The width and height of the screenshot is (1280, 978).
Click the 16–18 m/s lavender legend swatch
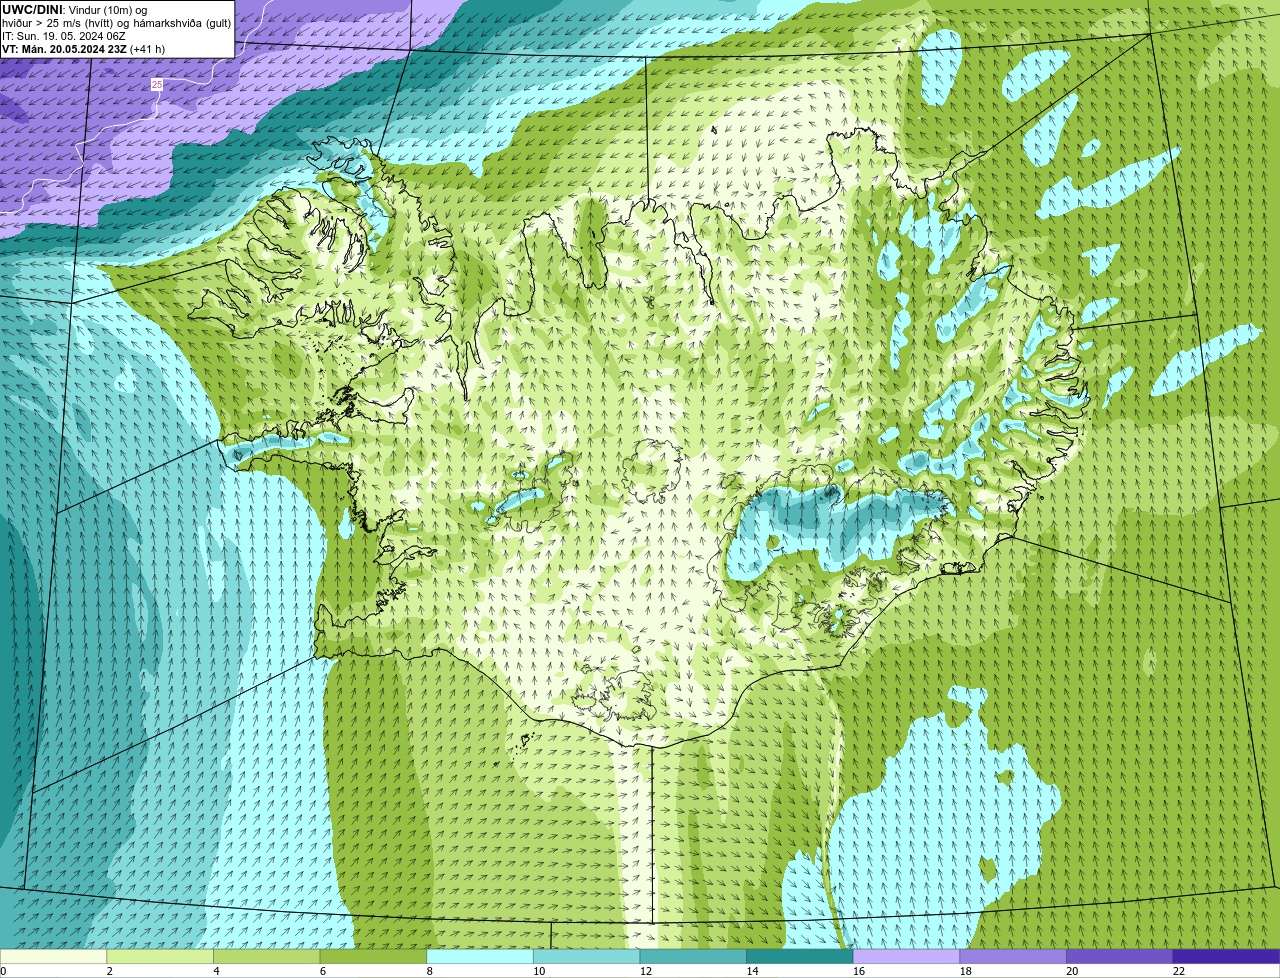click(x=906, y=956)
